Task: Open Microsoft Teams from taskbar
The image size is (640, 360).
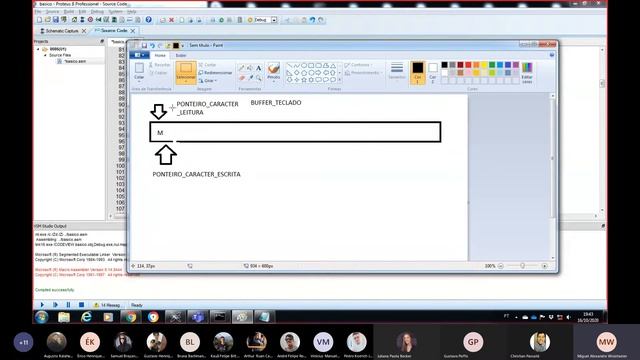Action: coord(197,317)
